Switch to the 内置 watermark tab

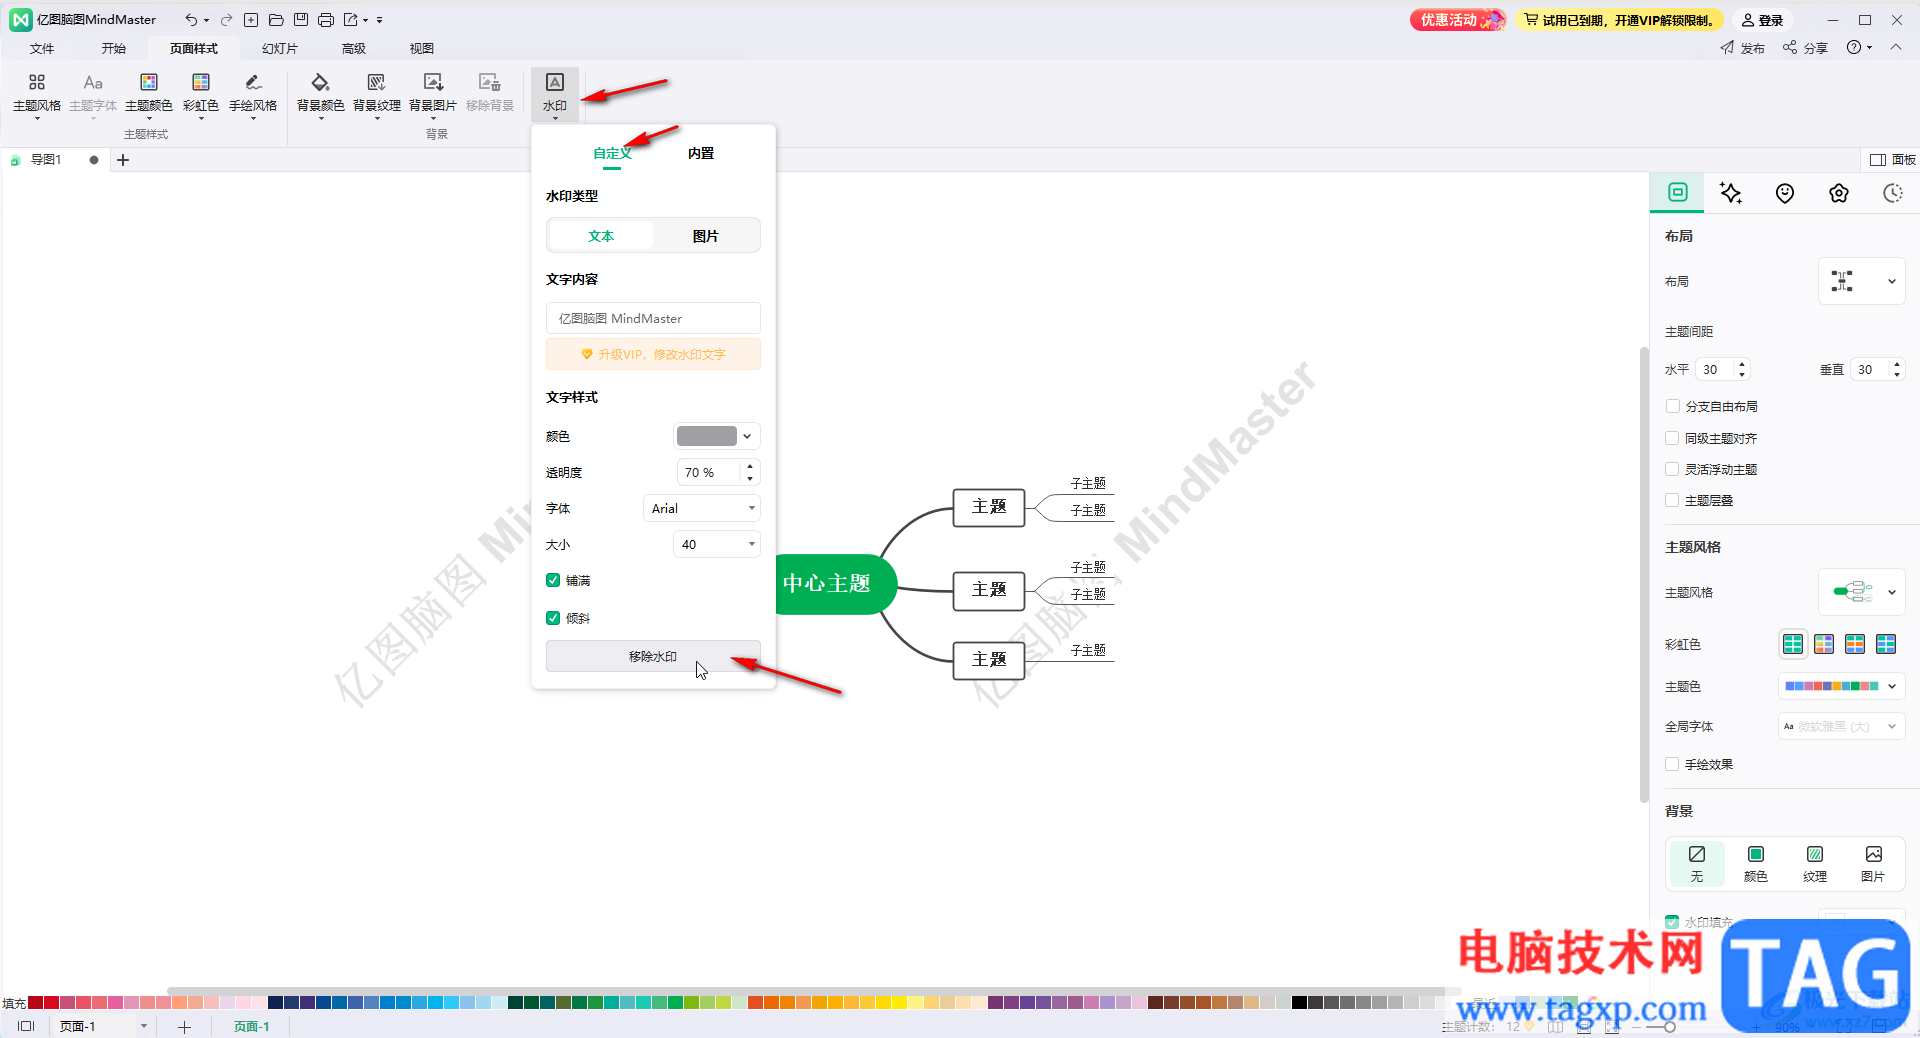coord(701,153)
